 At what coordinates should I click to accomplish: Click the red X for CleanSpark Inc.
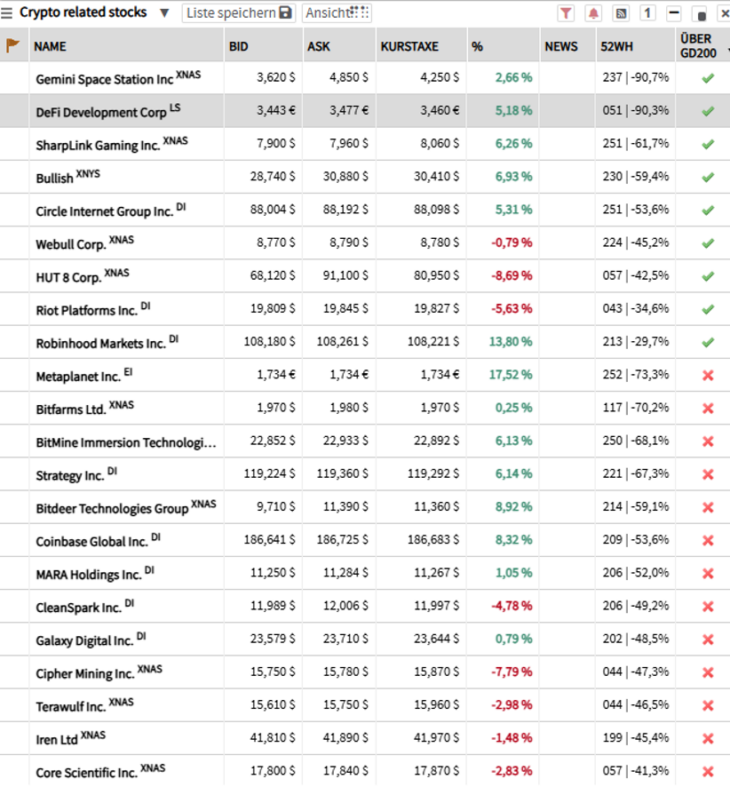pyautogui.click(x=708, y=607)
